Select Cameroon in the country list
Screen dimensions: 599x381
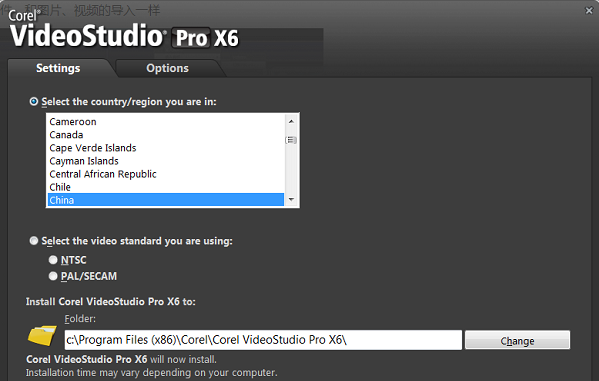[166, 122]
